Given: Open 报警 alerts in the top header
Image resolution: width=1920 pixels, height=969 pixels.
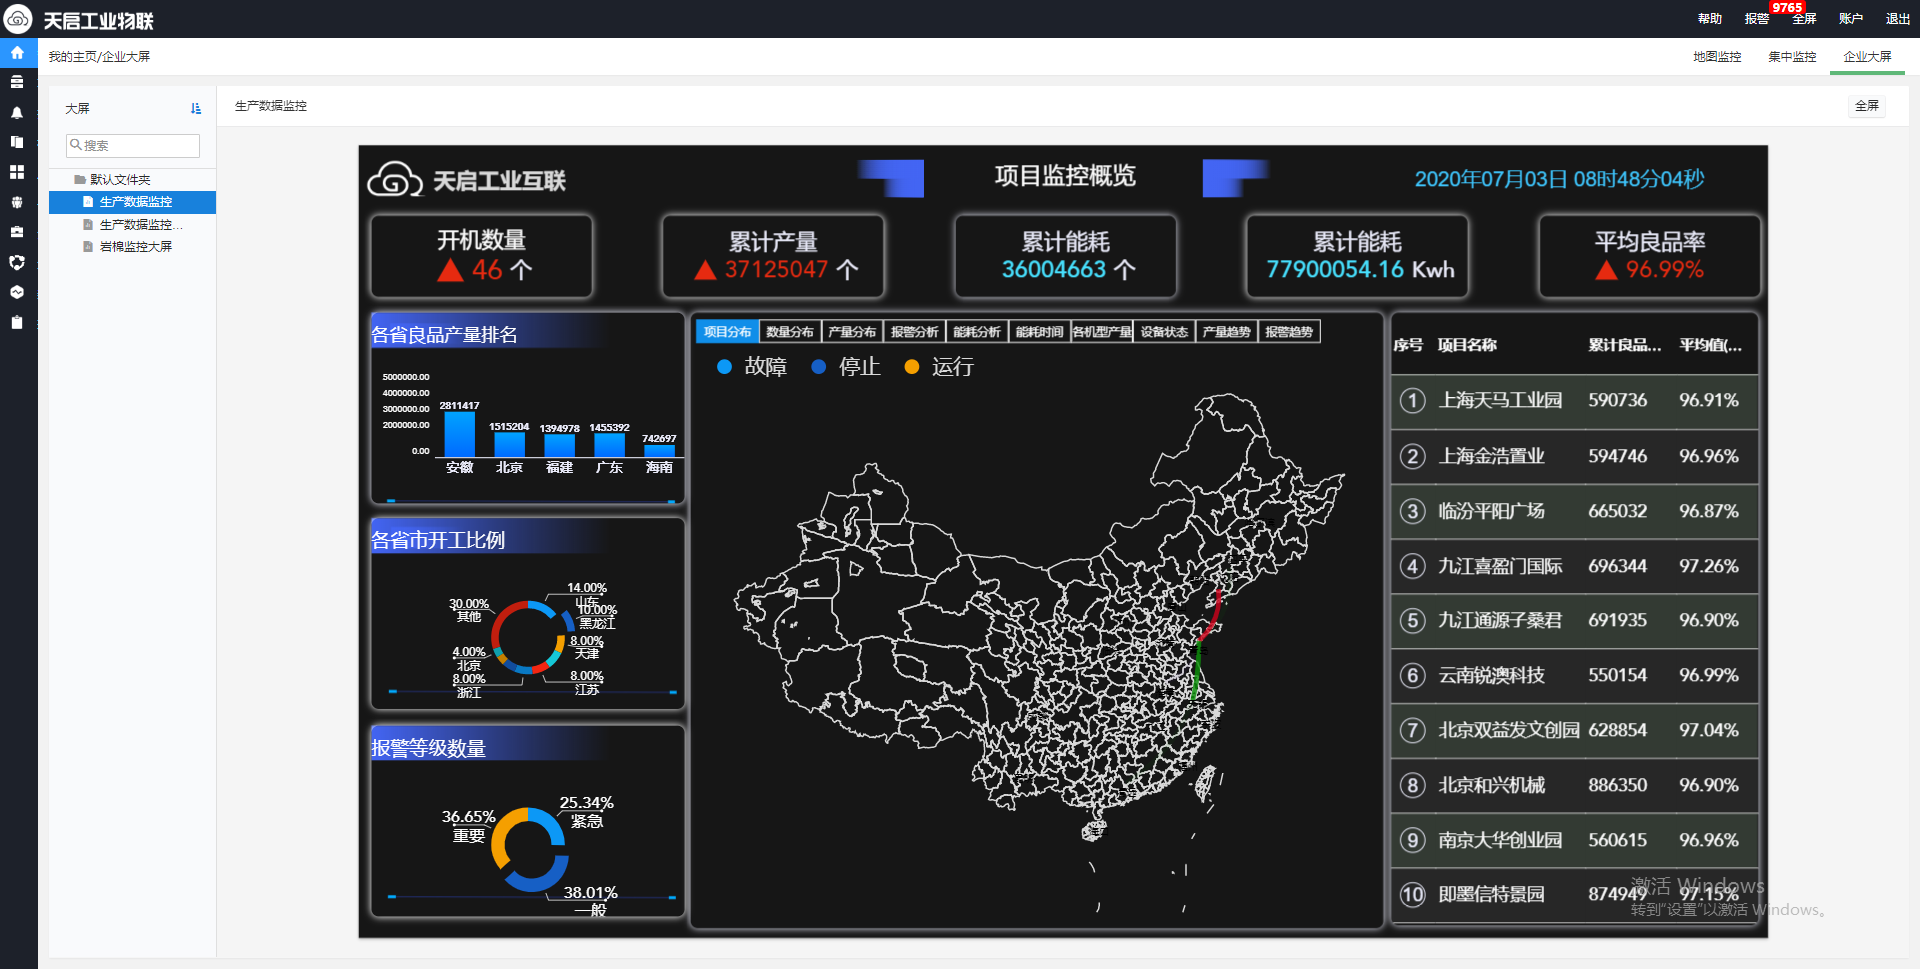Looking at the screenshot, I should pyautogui.click(x=1756, y=19).
